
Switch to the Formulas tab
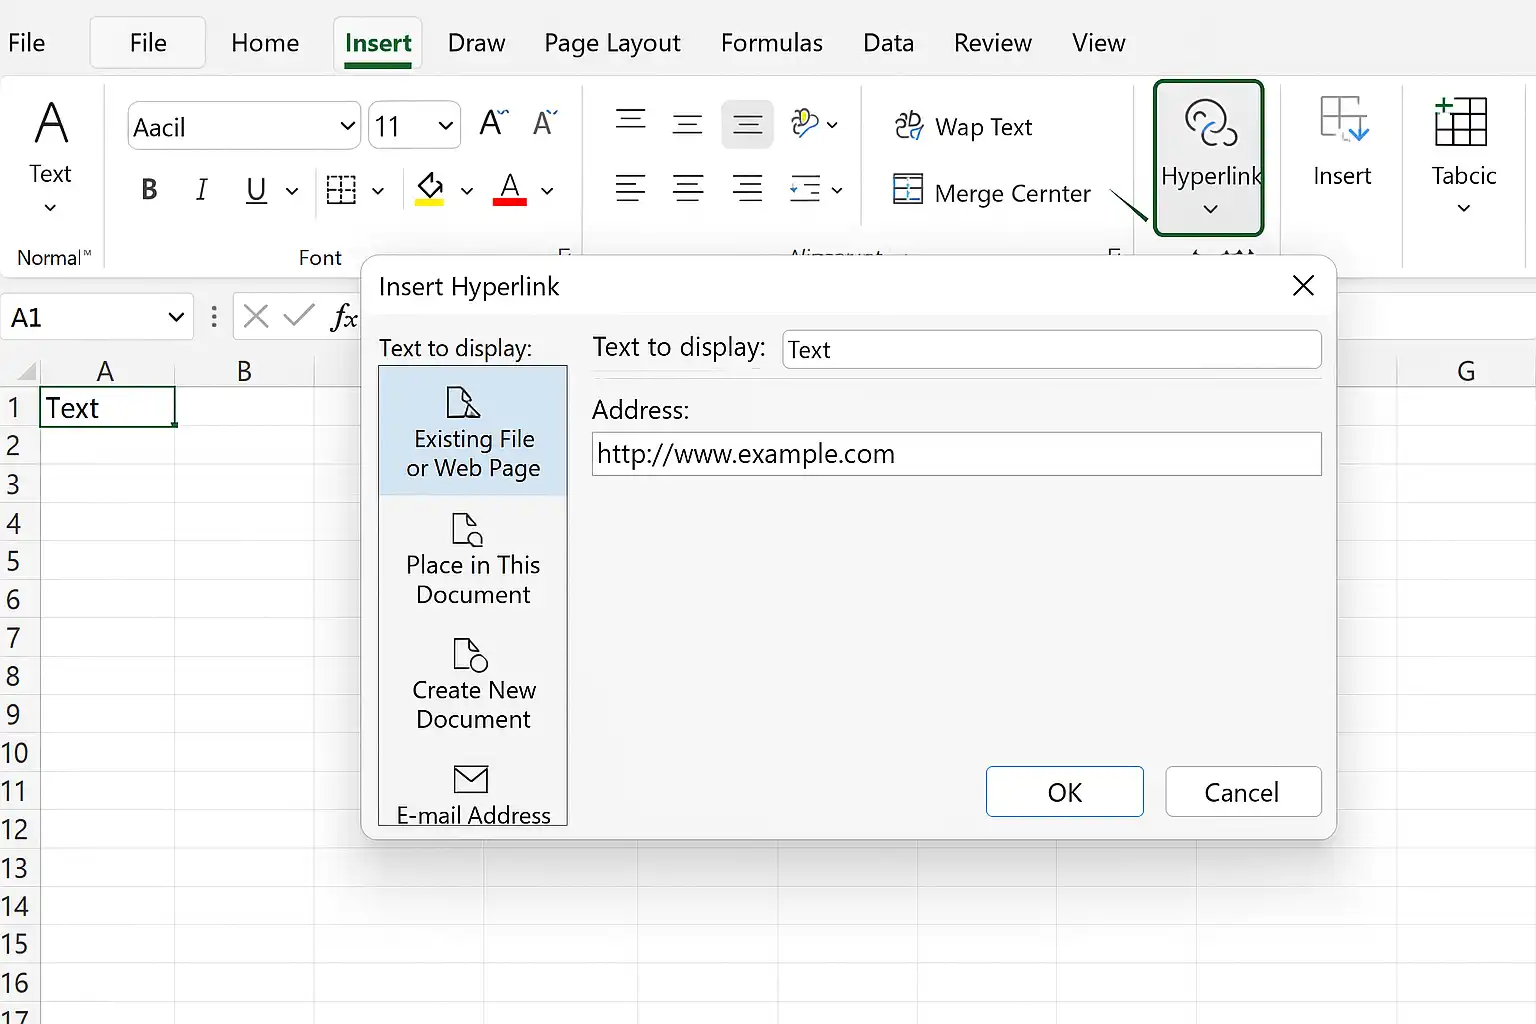772,43
